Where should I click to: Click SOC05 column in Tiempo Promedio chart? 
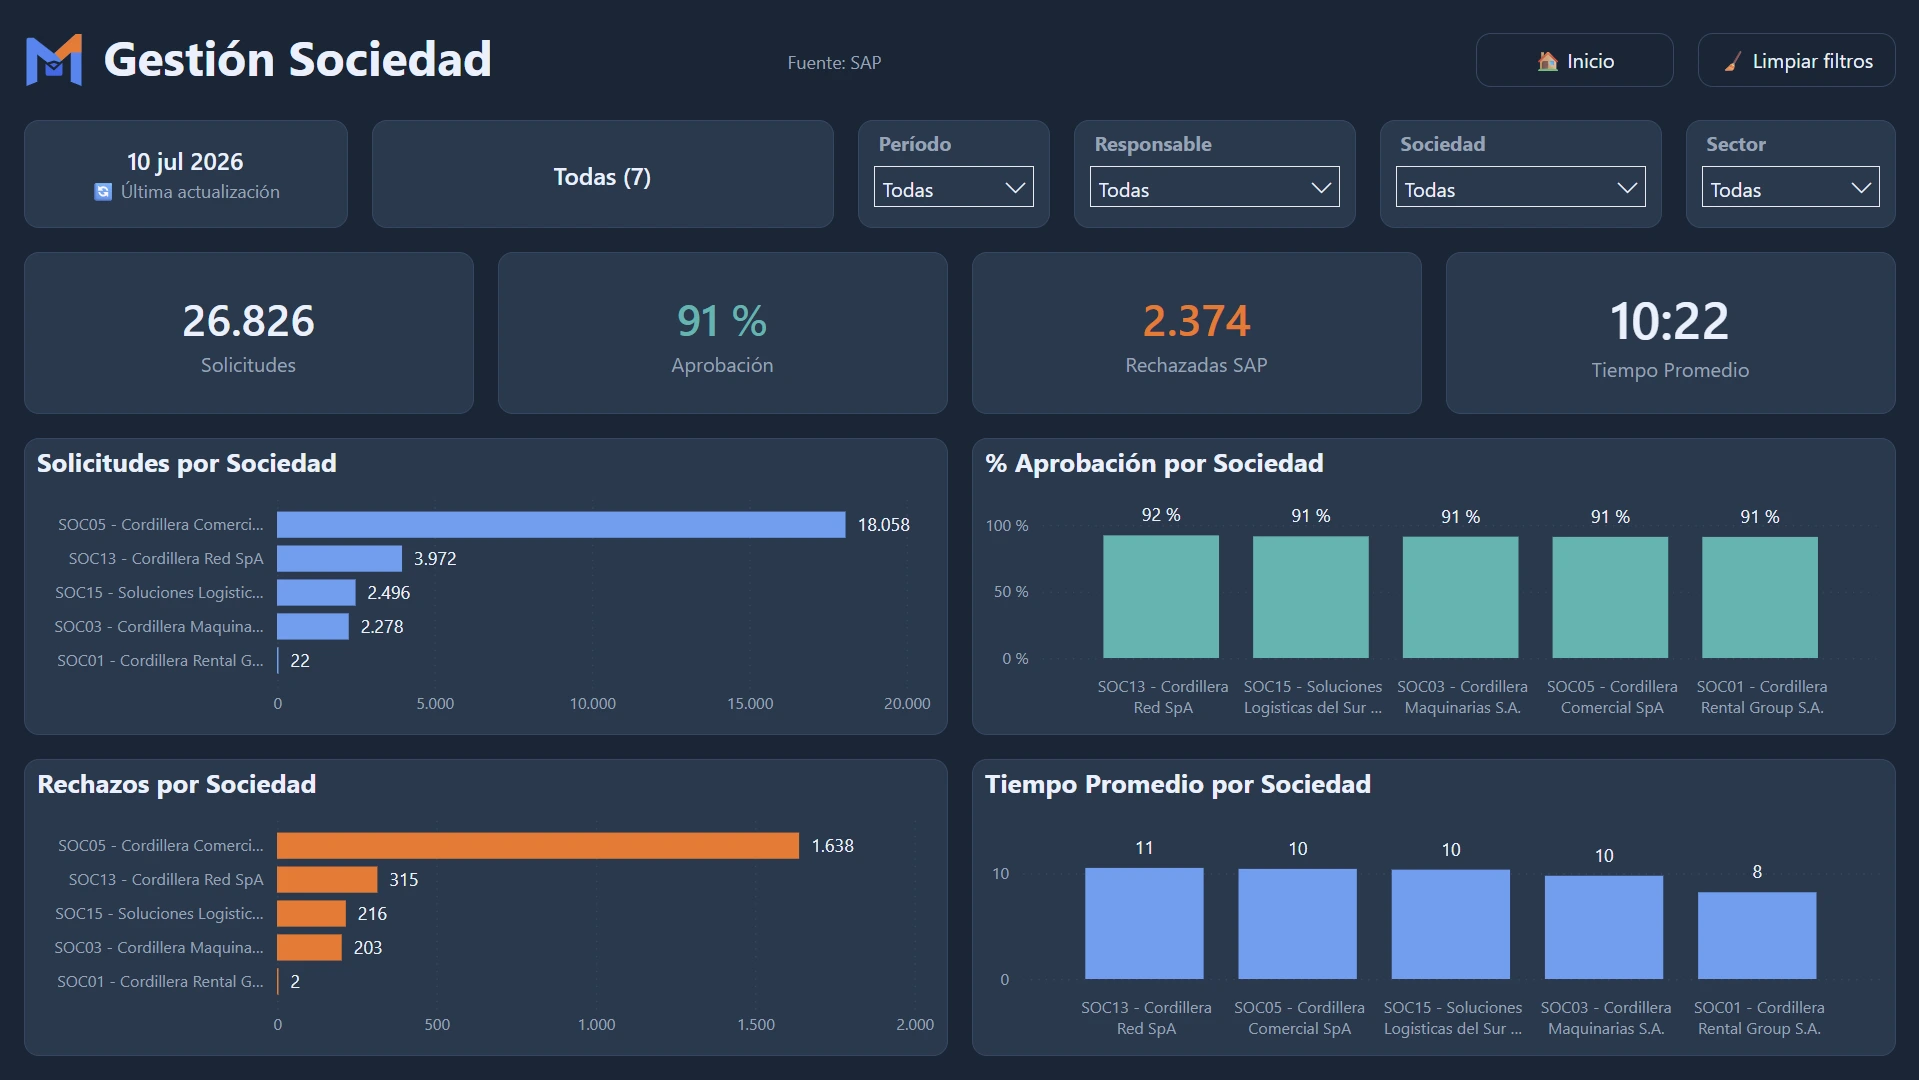click(x=1297, y=924)
